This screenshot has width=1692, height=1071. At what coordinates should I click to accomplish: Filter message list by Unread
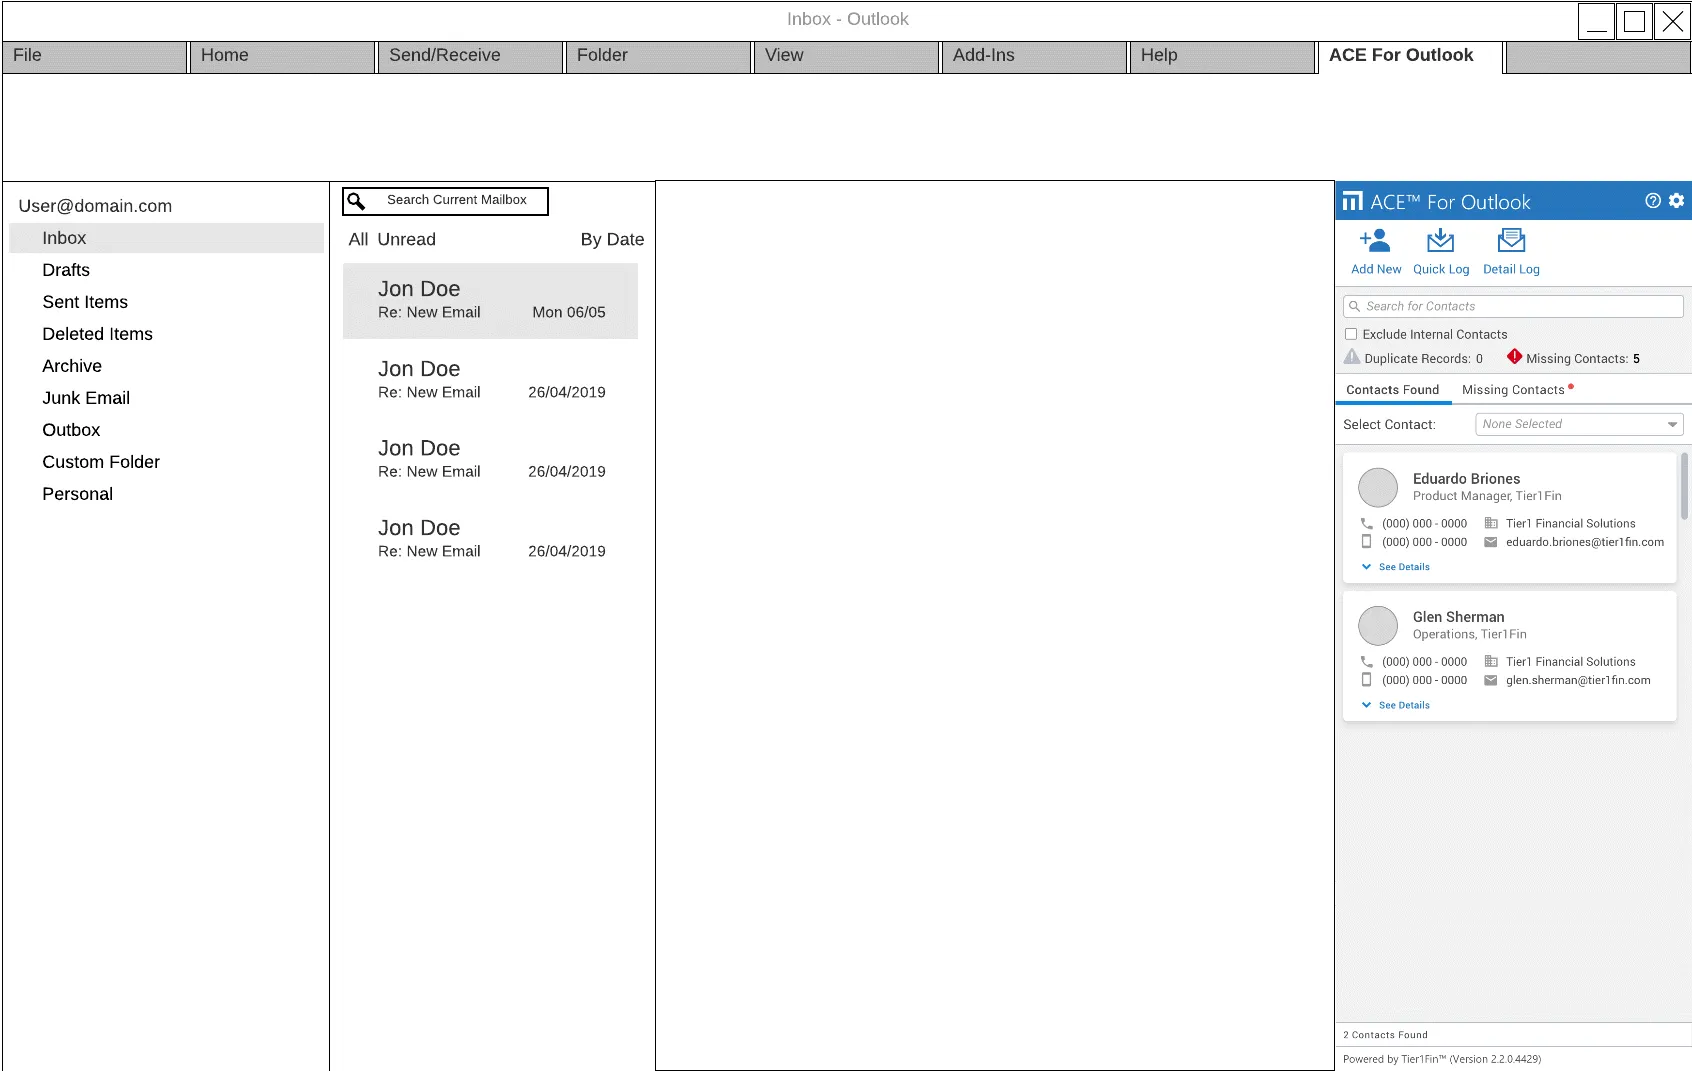(x=407, y=239)
